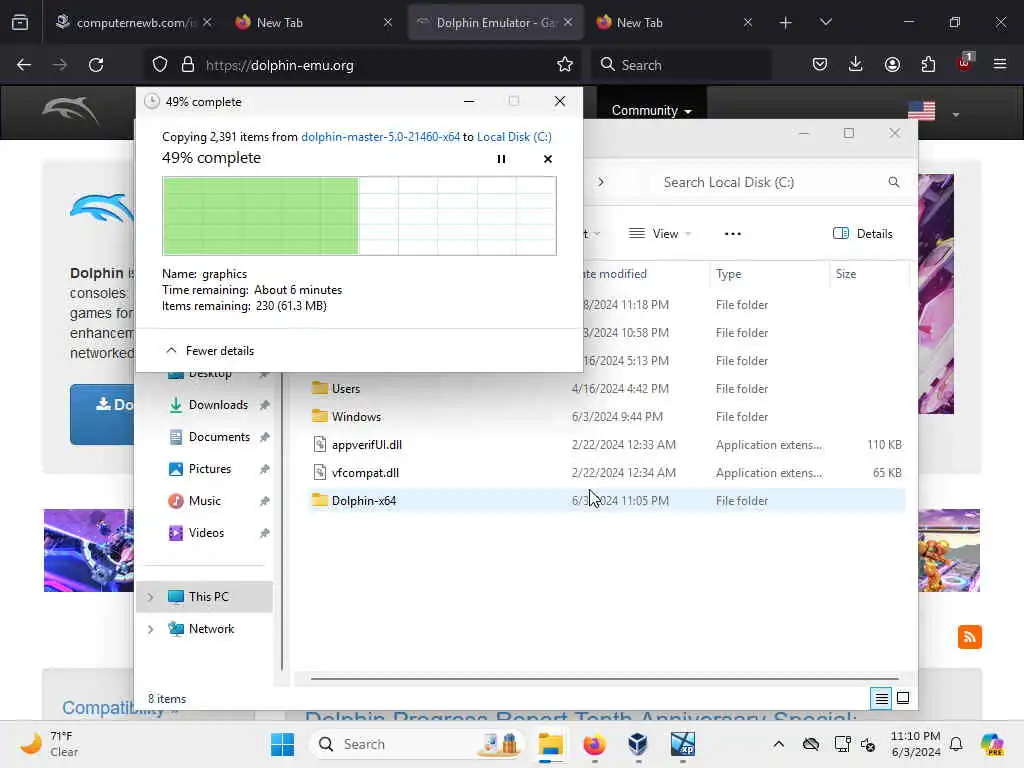1024x768 pixels.
Task: Open the Community menu on the Dolphin site
Action: pos(651,110)
